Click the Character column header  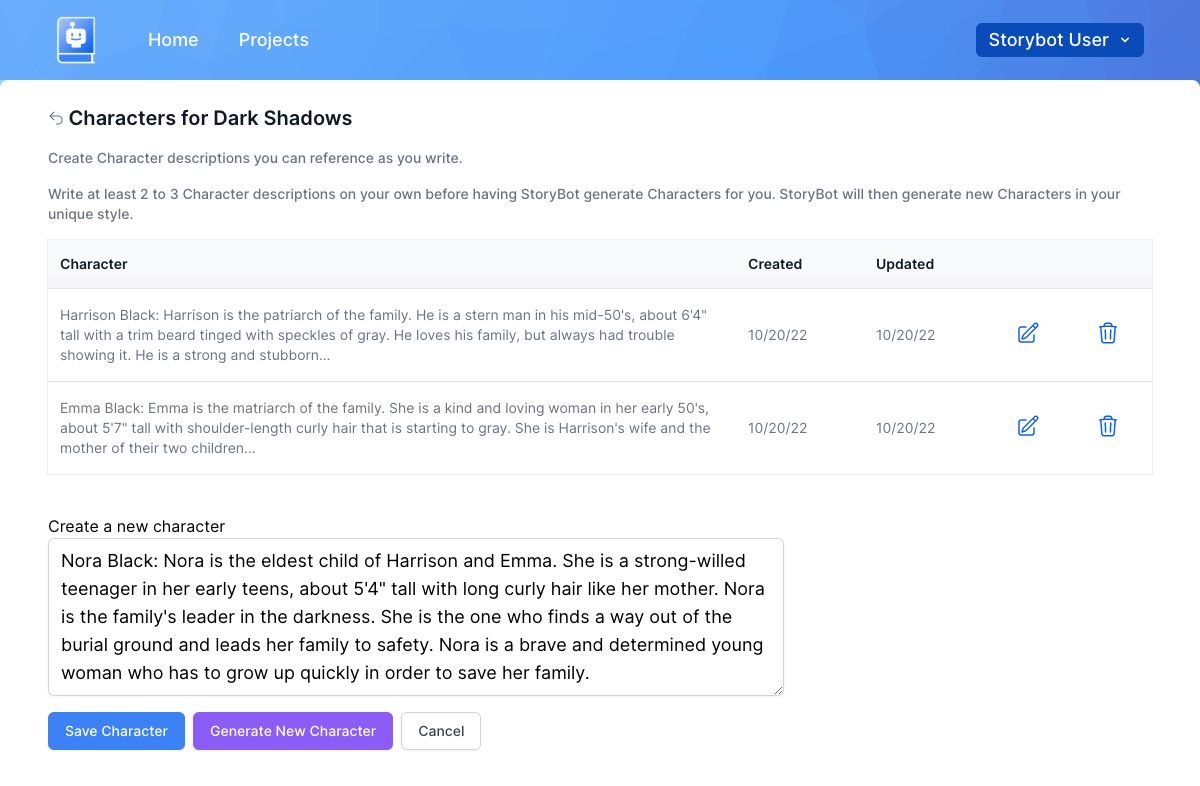(94, 264)
